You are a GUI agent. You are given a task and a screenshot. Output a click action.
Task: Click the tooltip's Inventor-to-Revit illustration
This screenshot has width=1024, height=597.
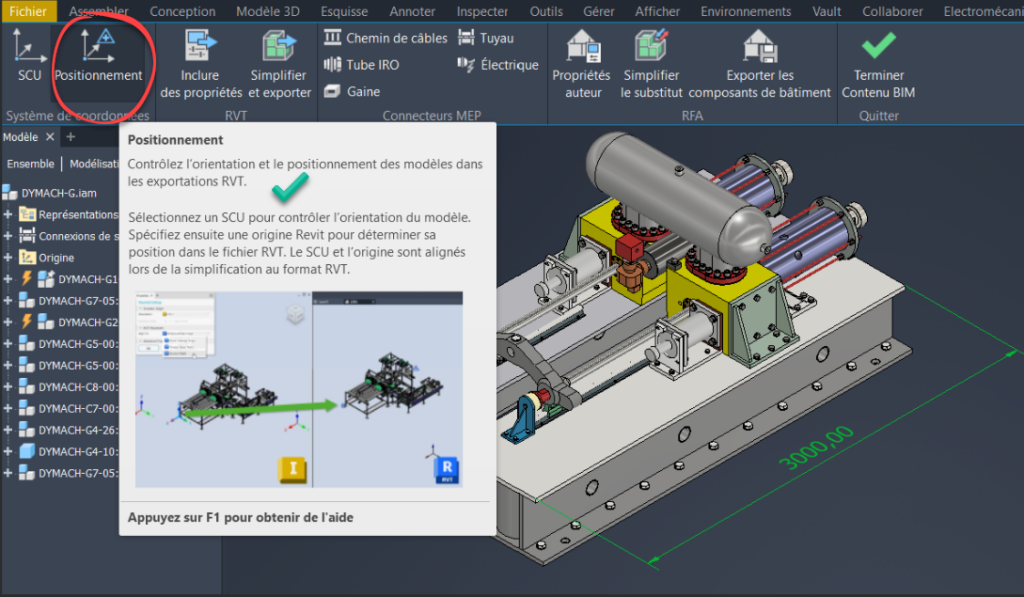(x=299, y=389)
